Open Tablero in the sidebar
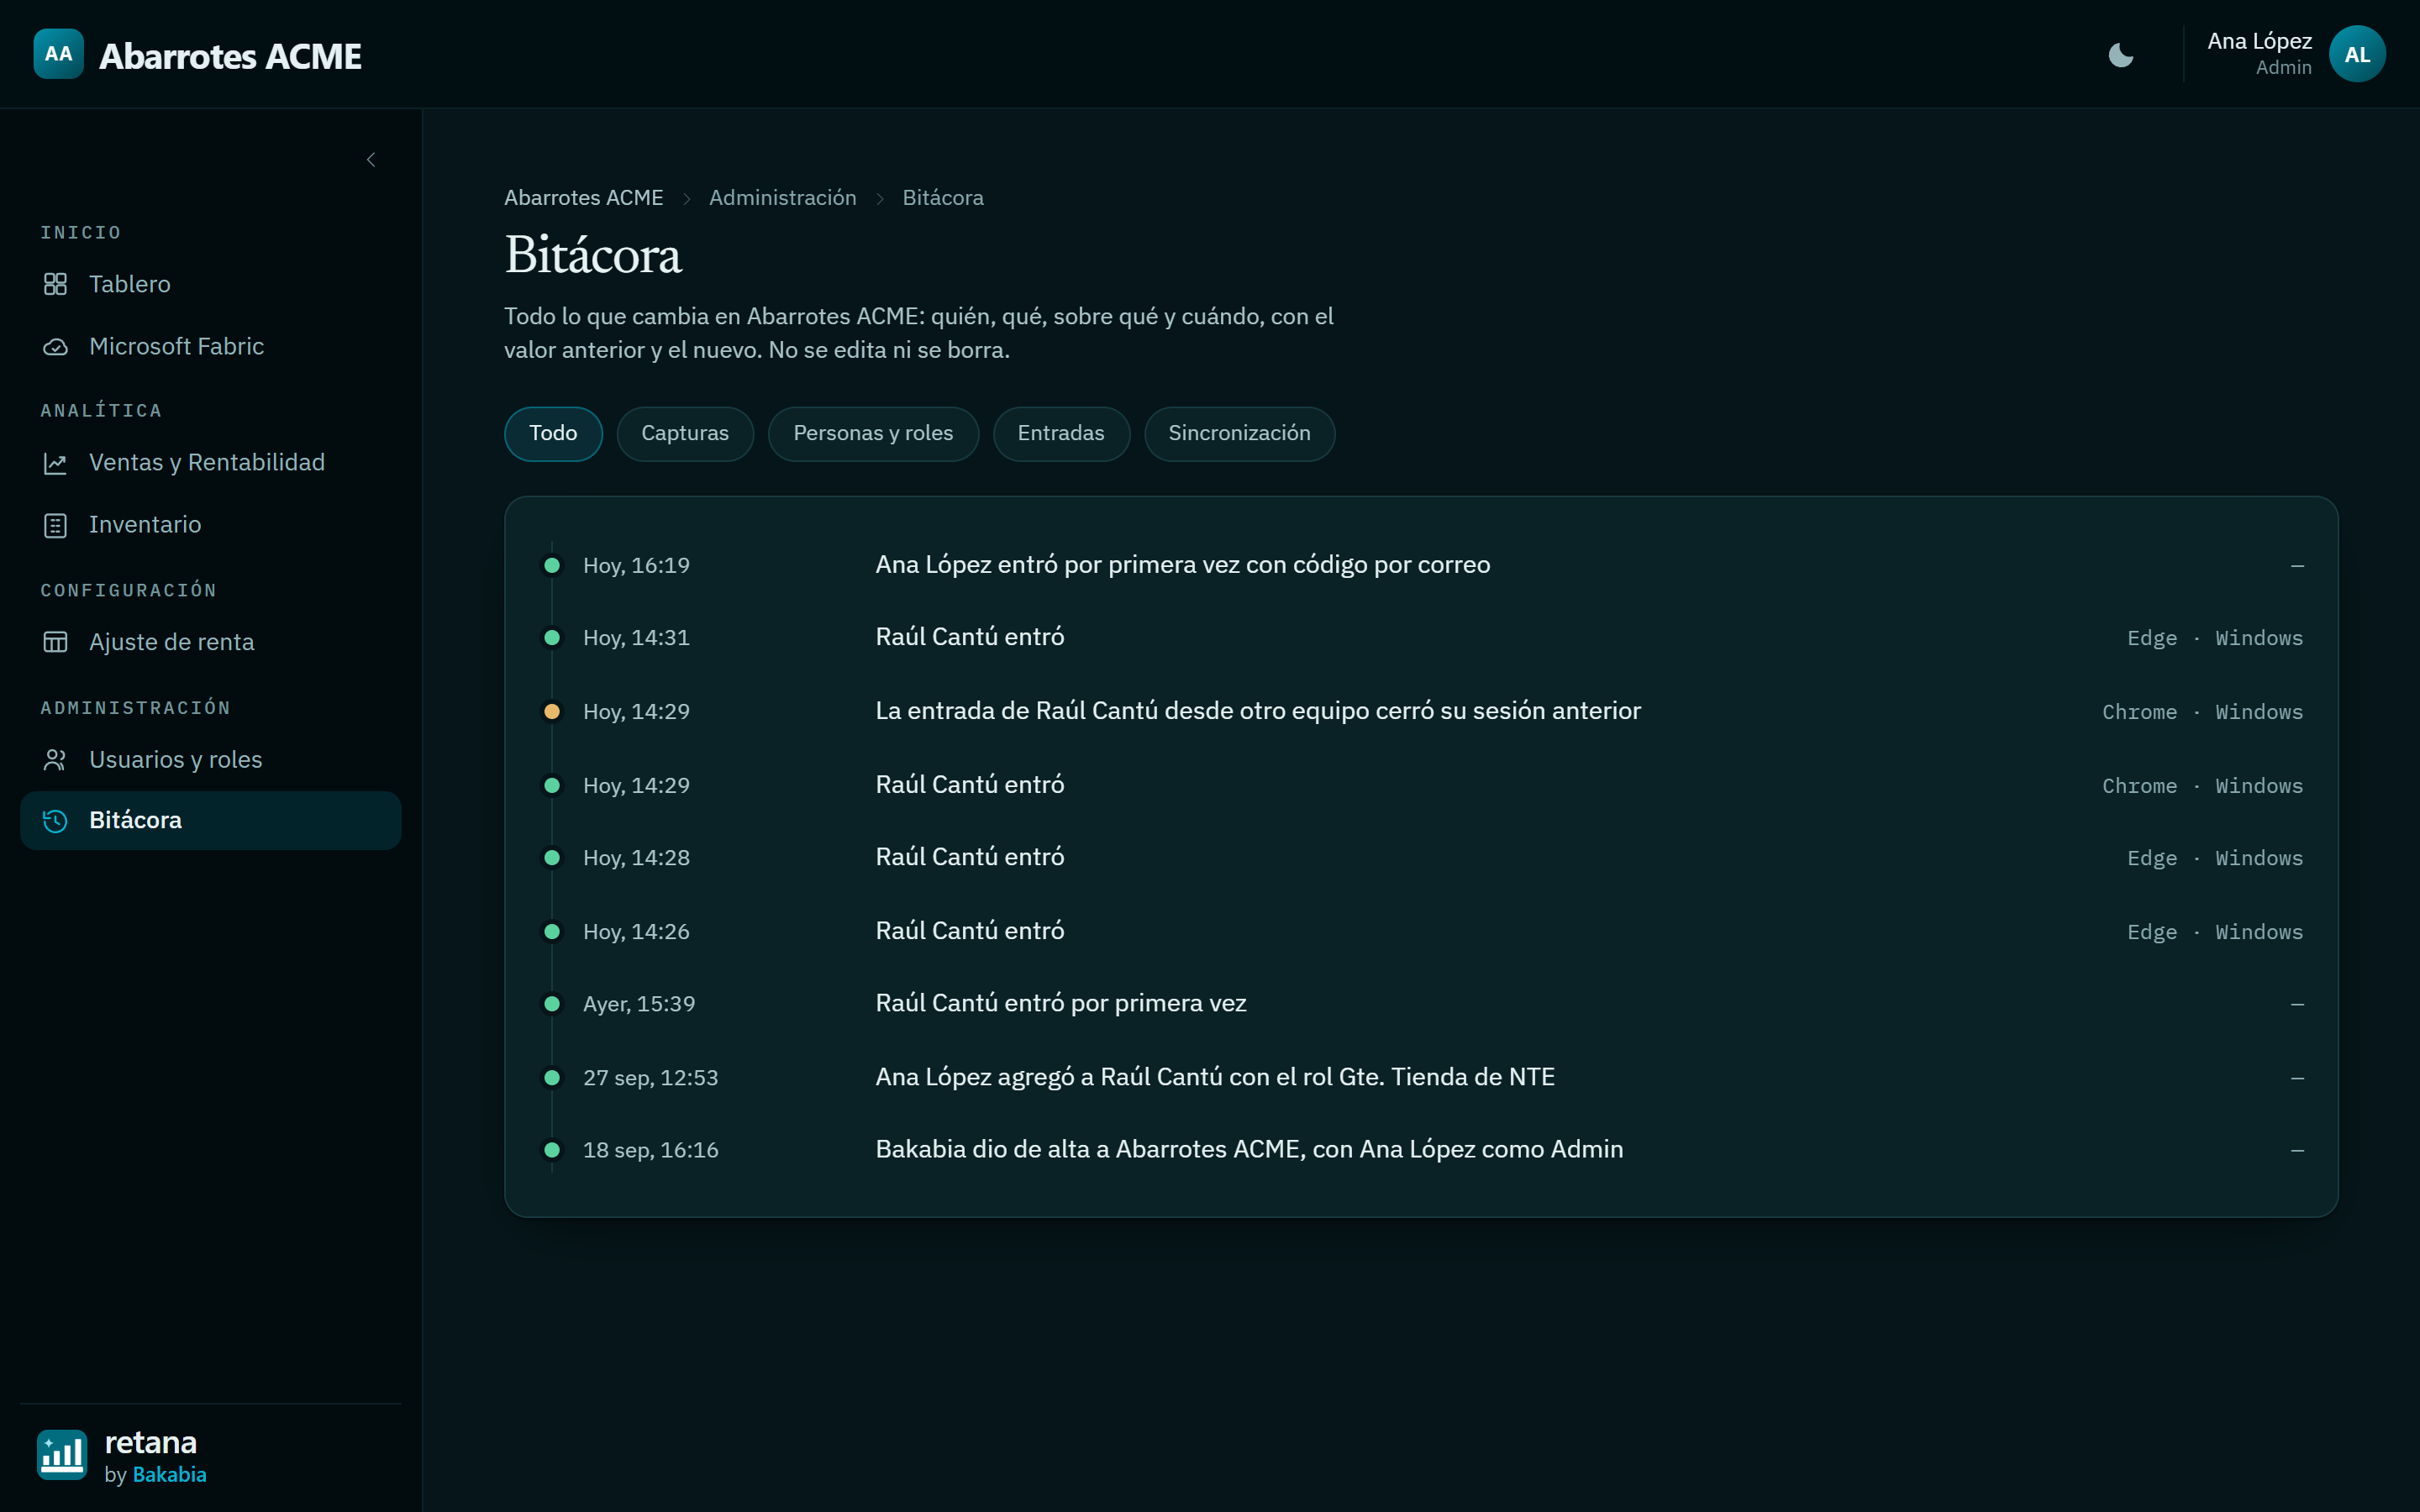Viewport: 2420px width, 1512px height. click(210, 285)
